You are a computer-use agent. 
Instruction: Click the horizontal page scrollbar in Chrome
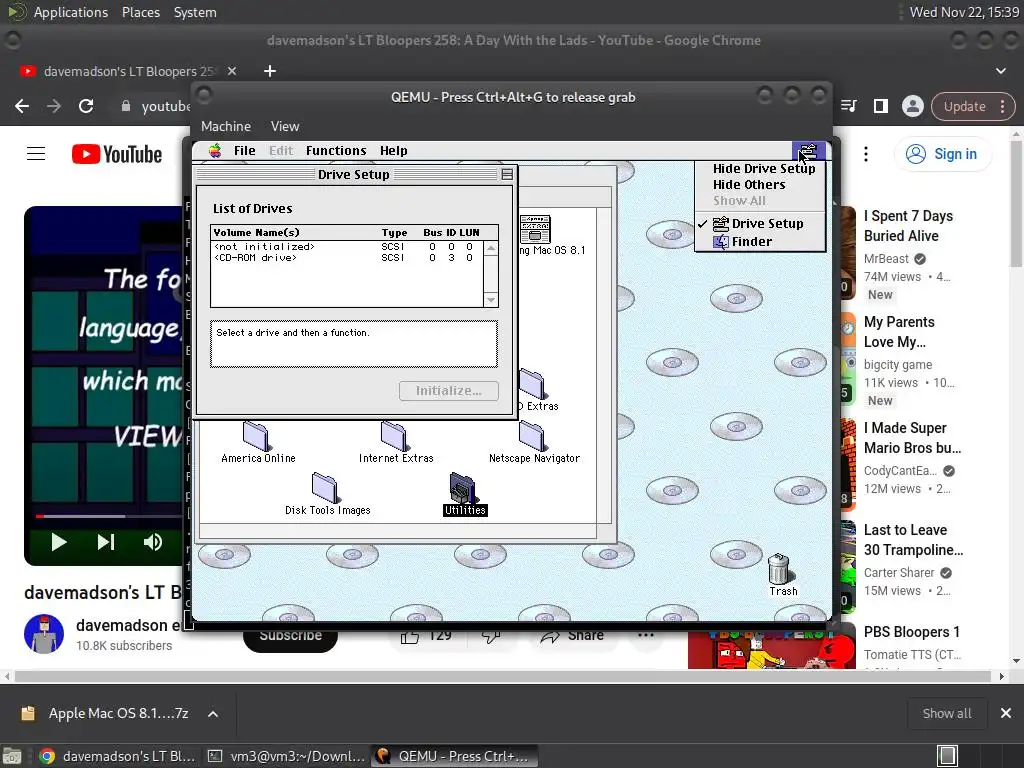pyautogui.click(x=503, y=677)
